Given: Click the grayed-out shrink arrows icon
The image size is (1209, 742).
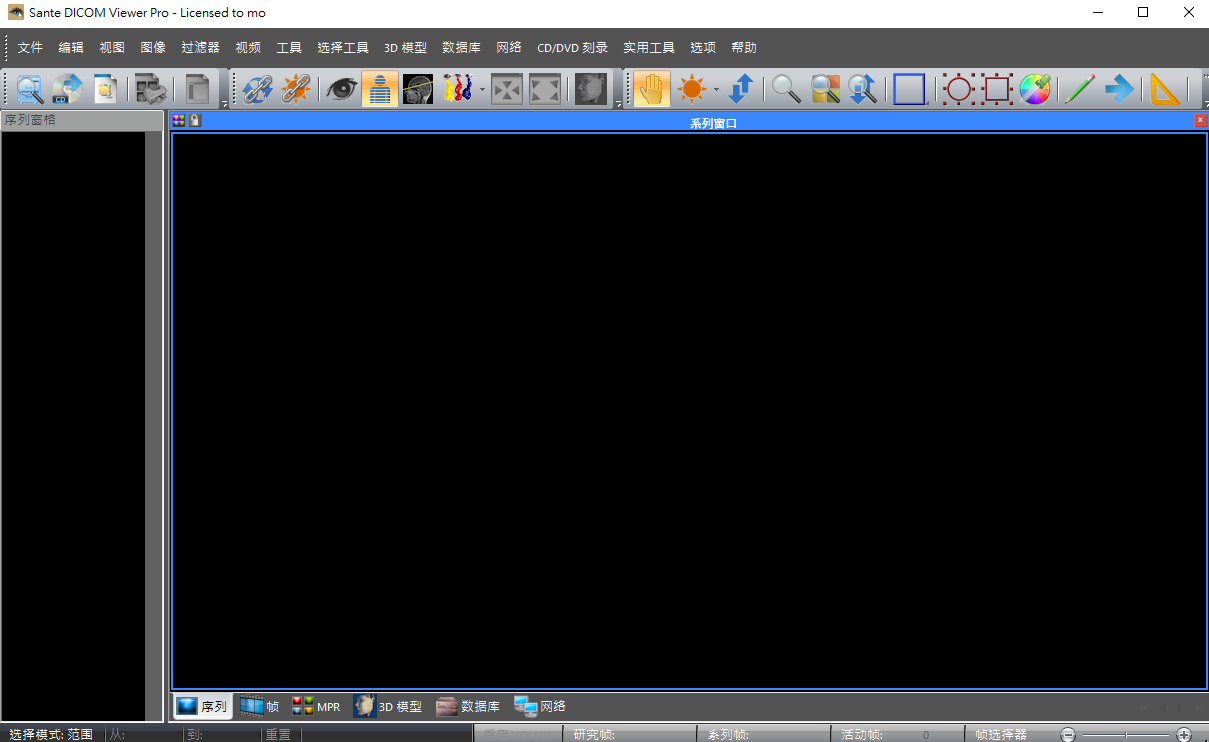Looking at the screenshot, I should [507, 89].
